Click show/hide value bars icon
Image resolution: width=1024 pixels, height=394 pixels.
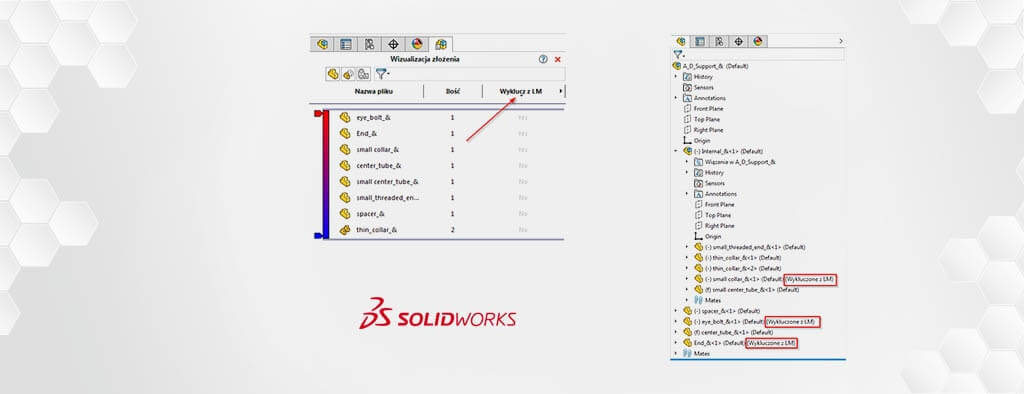click(348, 74)
